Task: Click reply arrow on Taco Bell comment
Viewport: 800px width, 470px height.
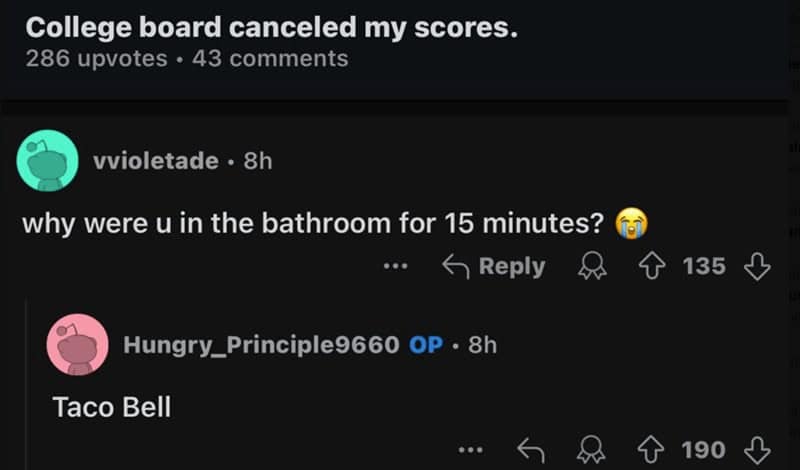Action: (x=530, y=450)
